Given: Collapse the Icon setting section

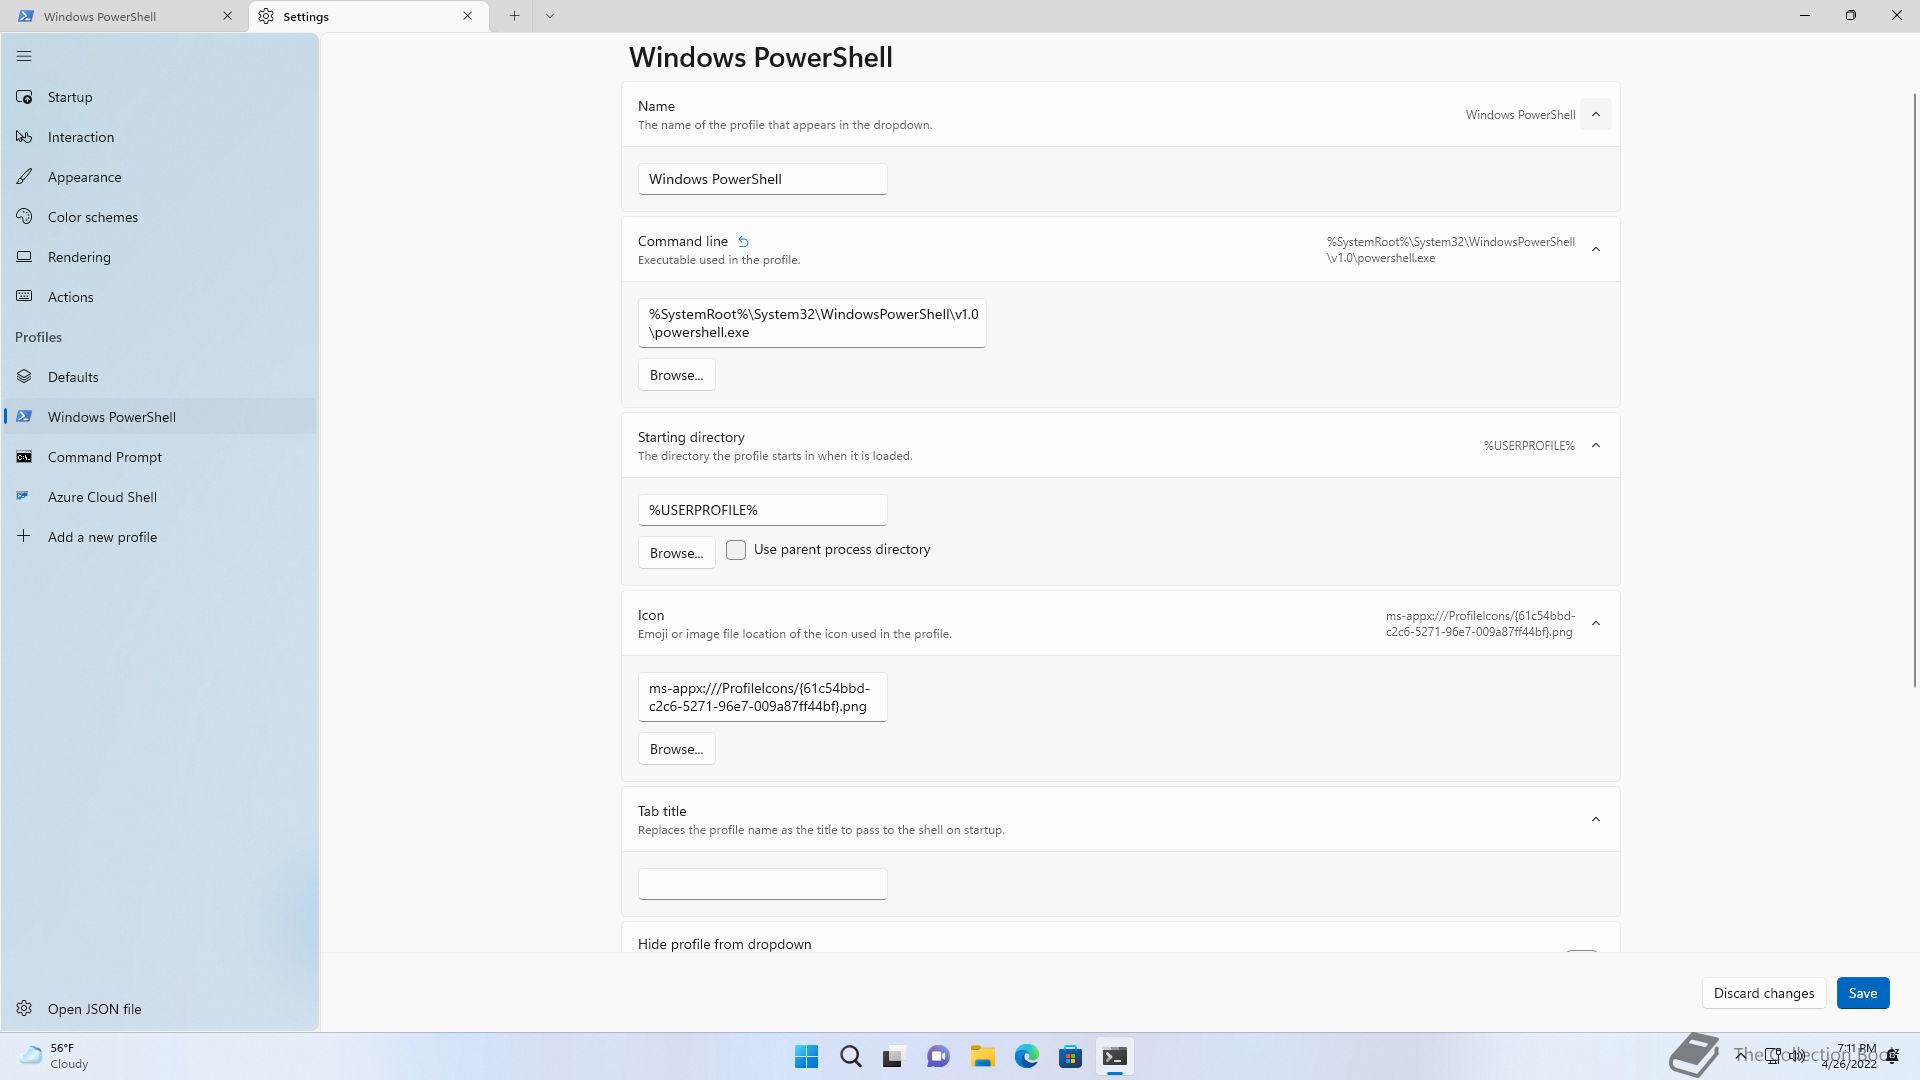Looking at the screenshot, I should (1595, 624).
